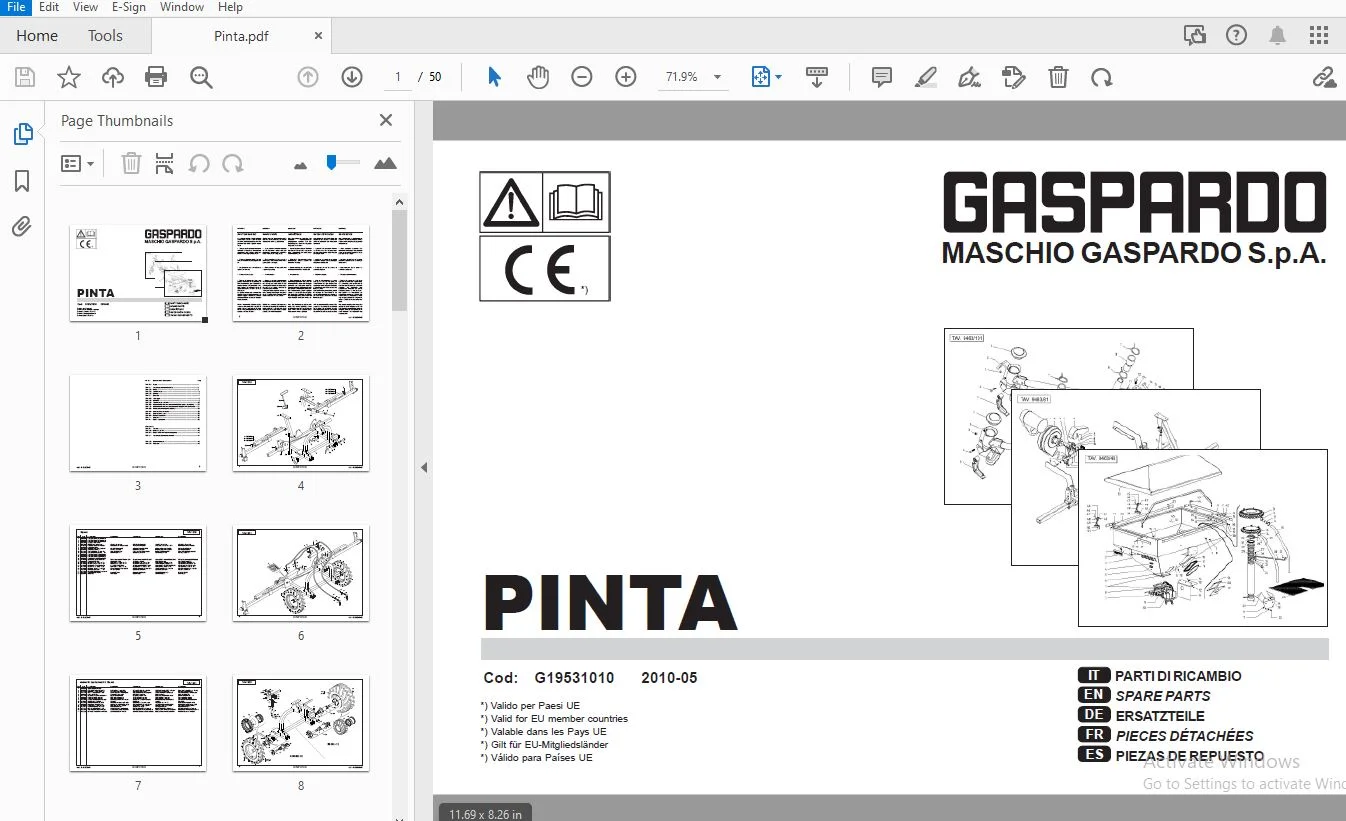Open the Find text magnifier
1346x821 pixels.
[201, 77]
